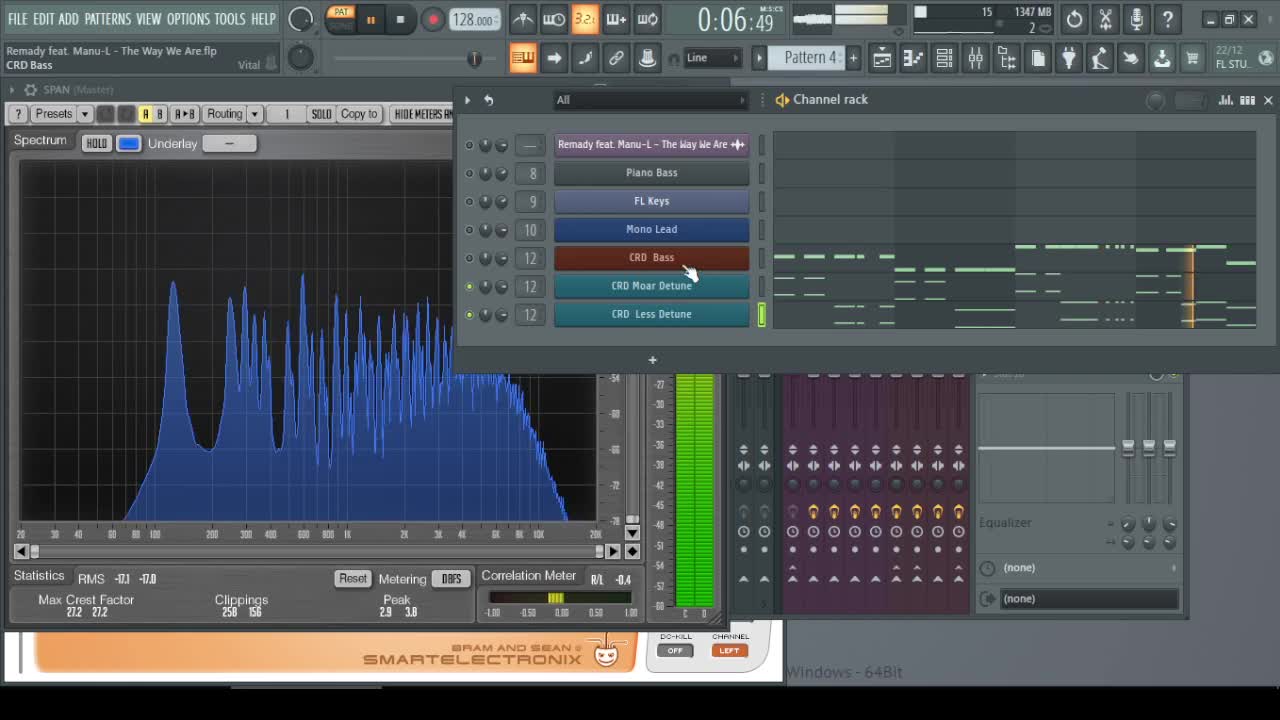
Task: Toggle PAT pattern mode button
Action: 341,13
